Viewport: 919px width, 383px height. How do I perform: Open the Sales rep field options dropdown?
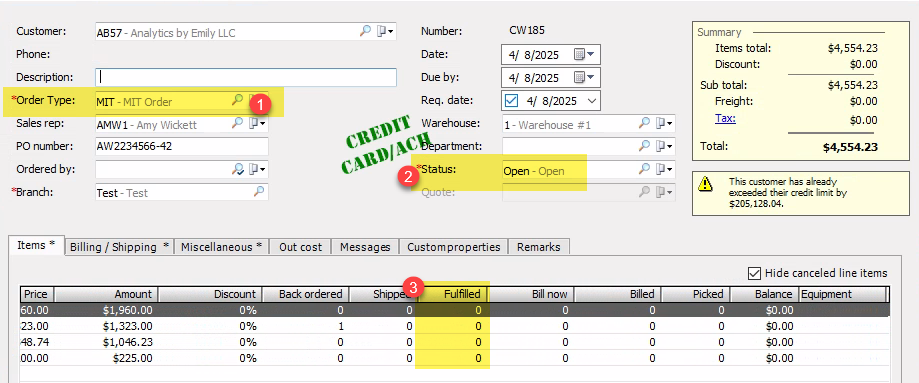257,123
